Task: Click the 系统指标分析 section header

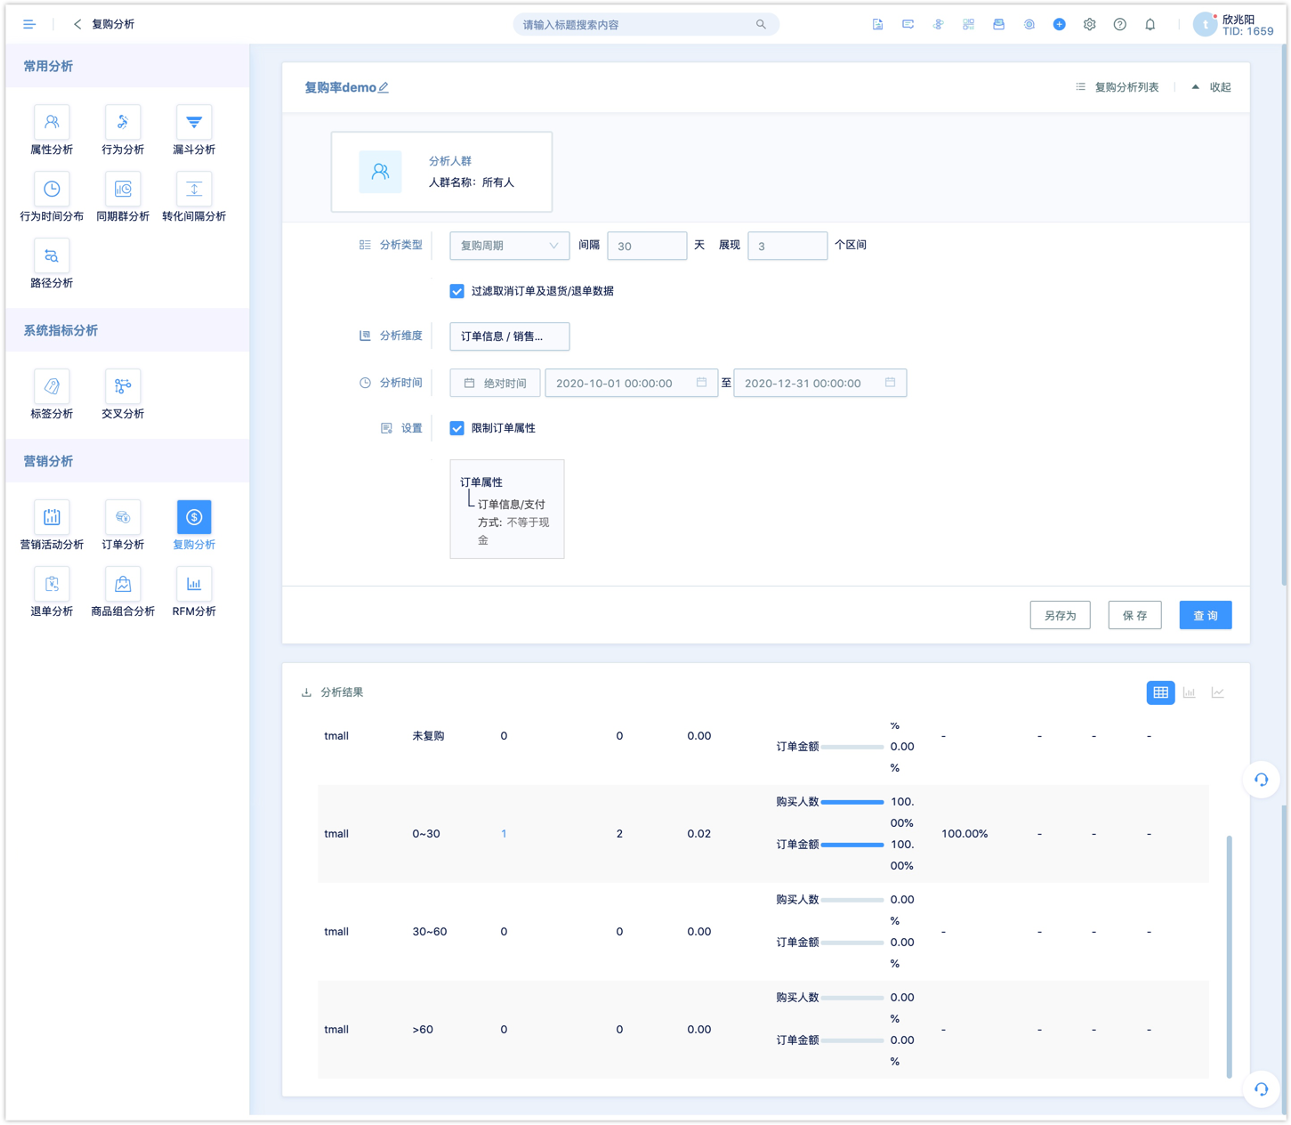Action: 127,330
